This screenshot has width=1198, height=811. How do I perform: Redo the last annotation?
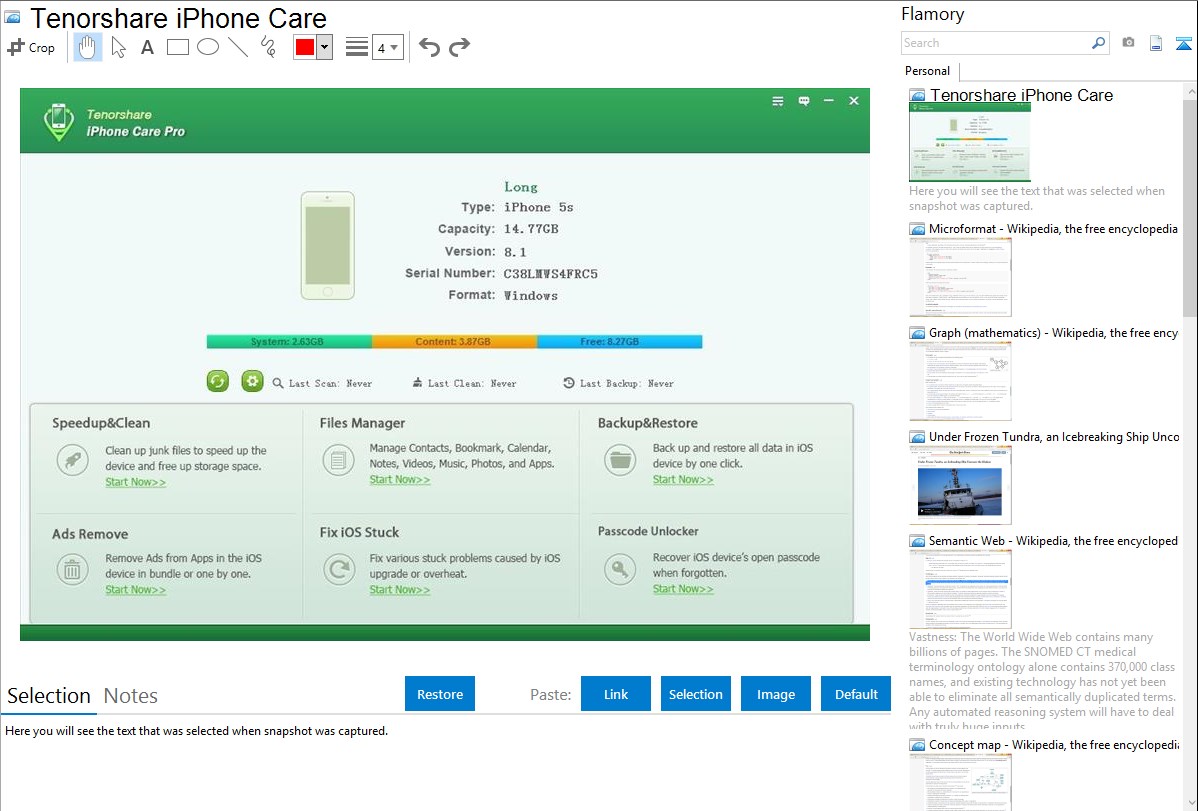(x=459, y=47)
